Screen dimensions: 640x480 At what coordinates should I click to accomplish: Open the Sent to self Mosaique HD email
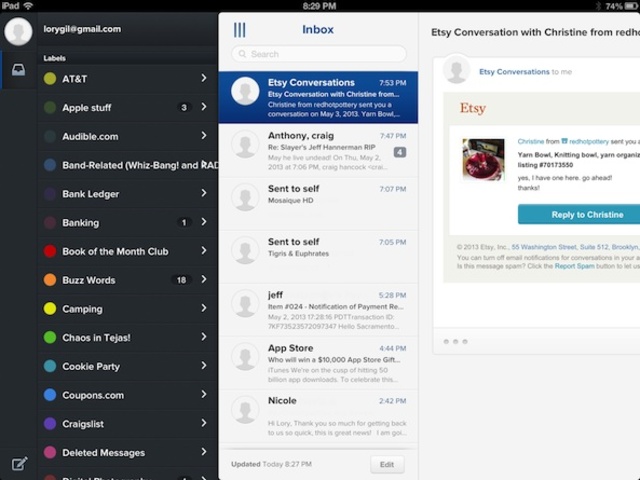318,203
